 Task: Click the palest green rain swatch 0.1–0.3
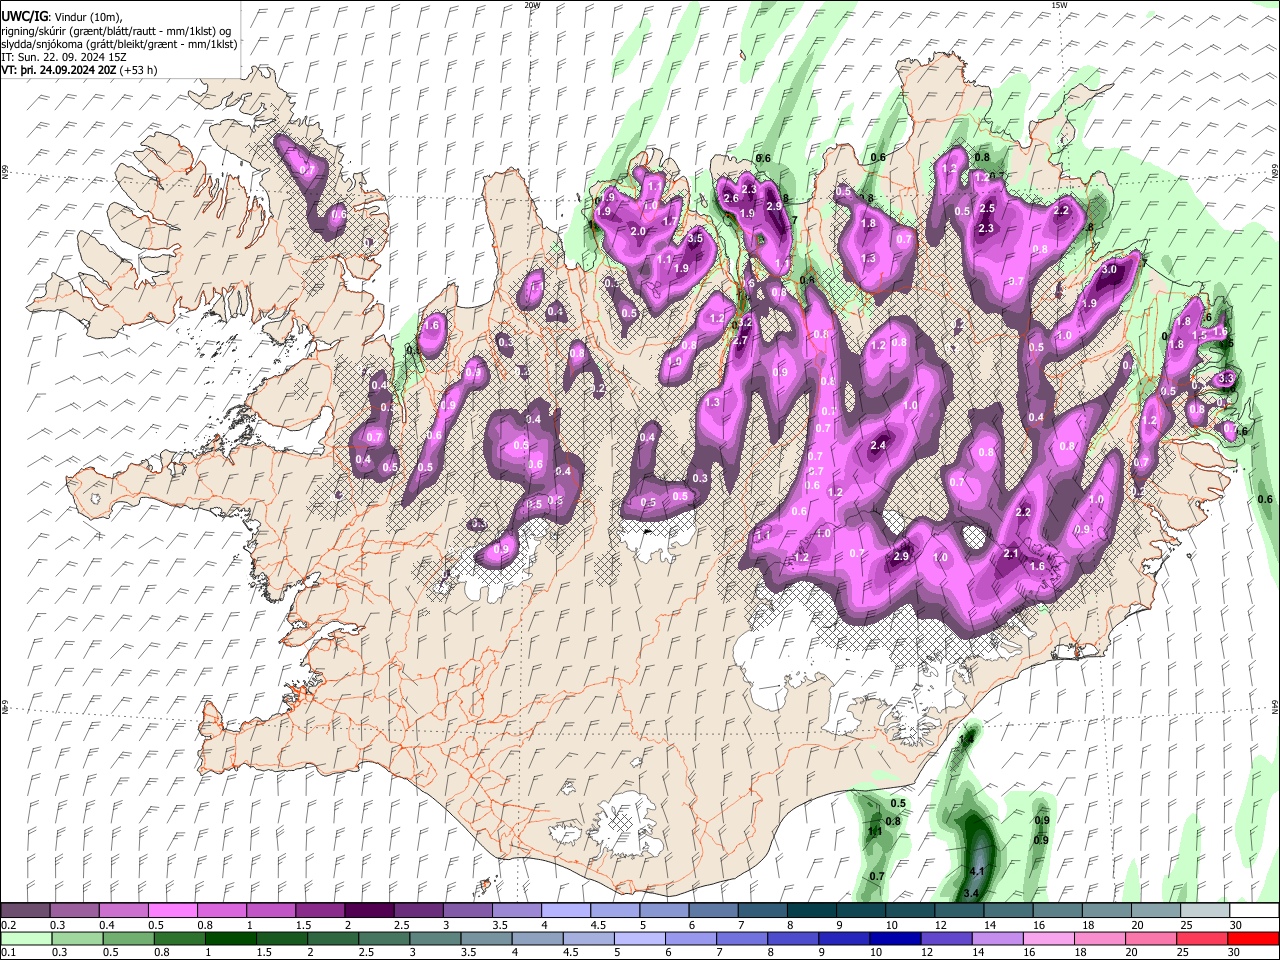tap(26, 938)
